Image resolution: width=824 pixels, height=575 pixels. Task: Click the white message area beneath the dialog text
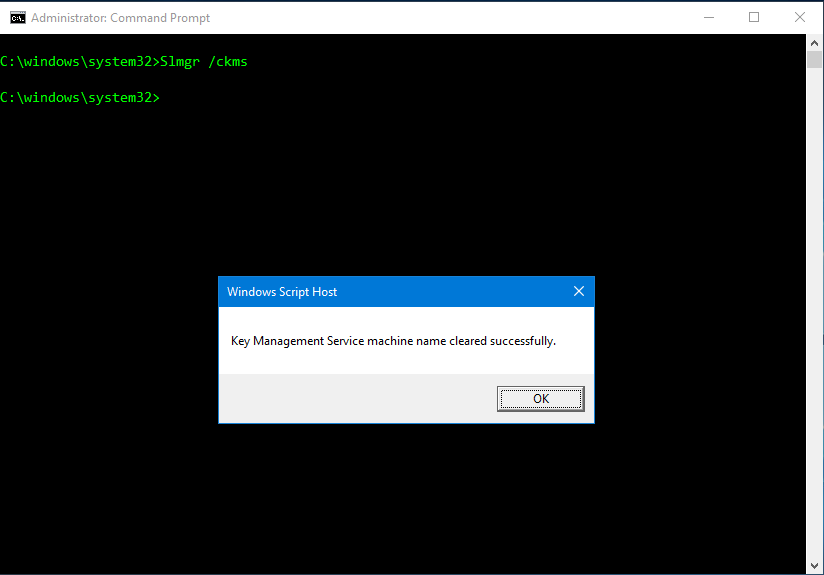(400, 362)
